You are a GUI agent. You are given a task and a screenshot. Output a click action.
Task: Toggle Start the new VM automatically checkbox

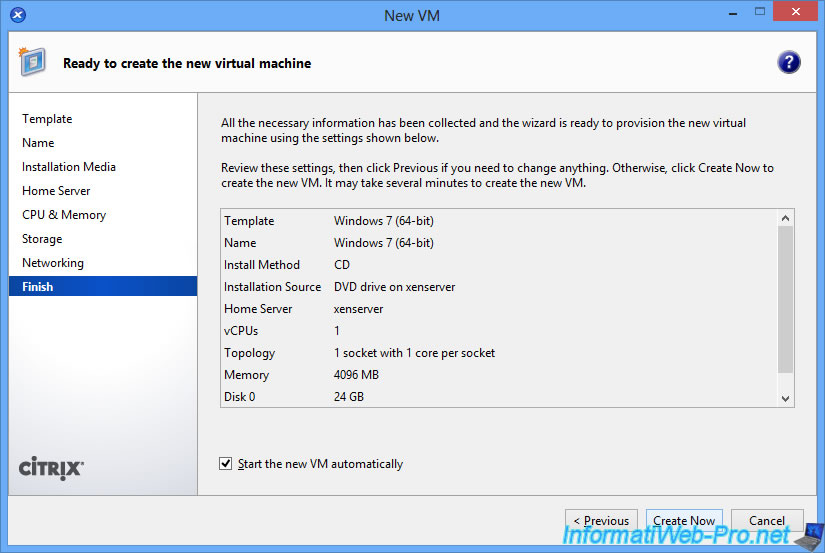[x=225, y=464]
